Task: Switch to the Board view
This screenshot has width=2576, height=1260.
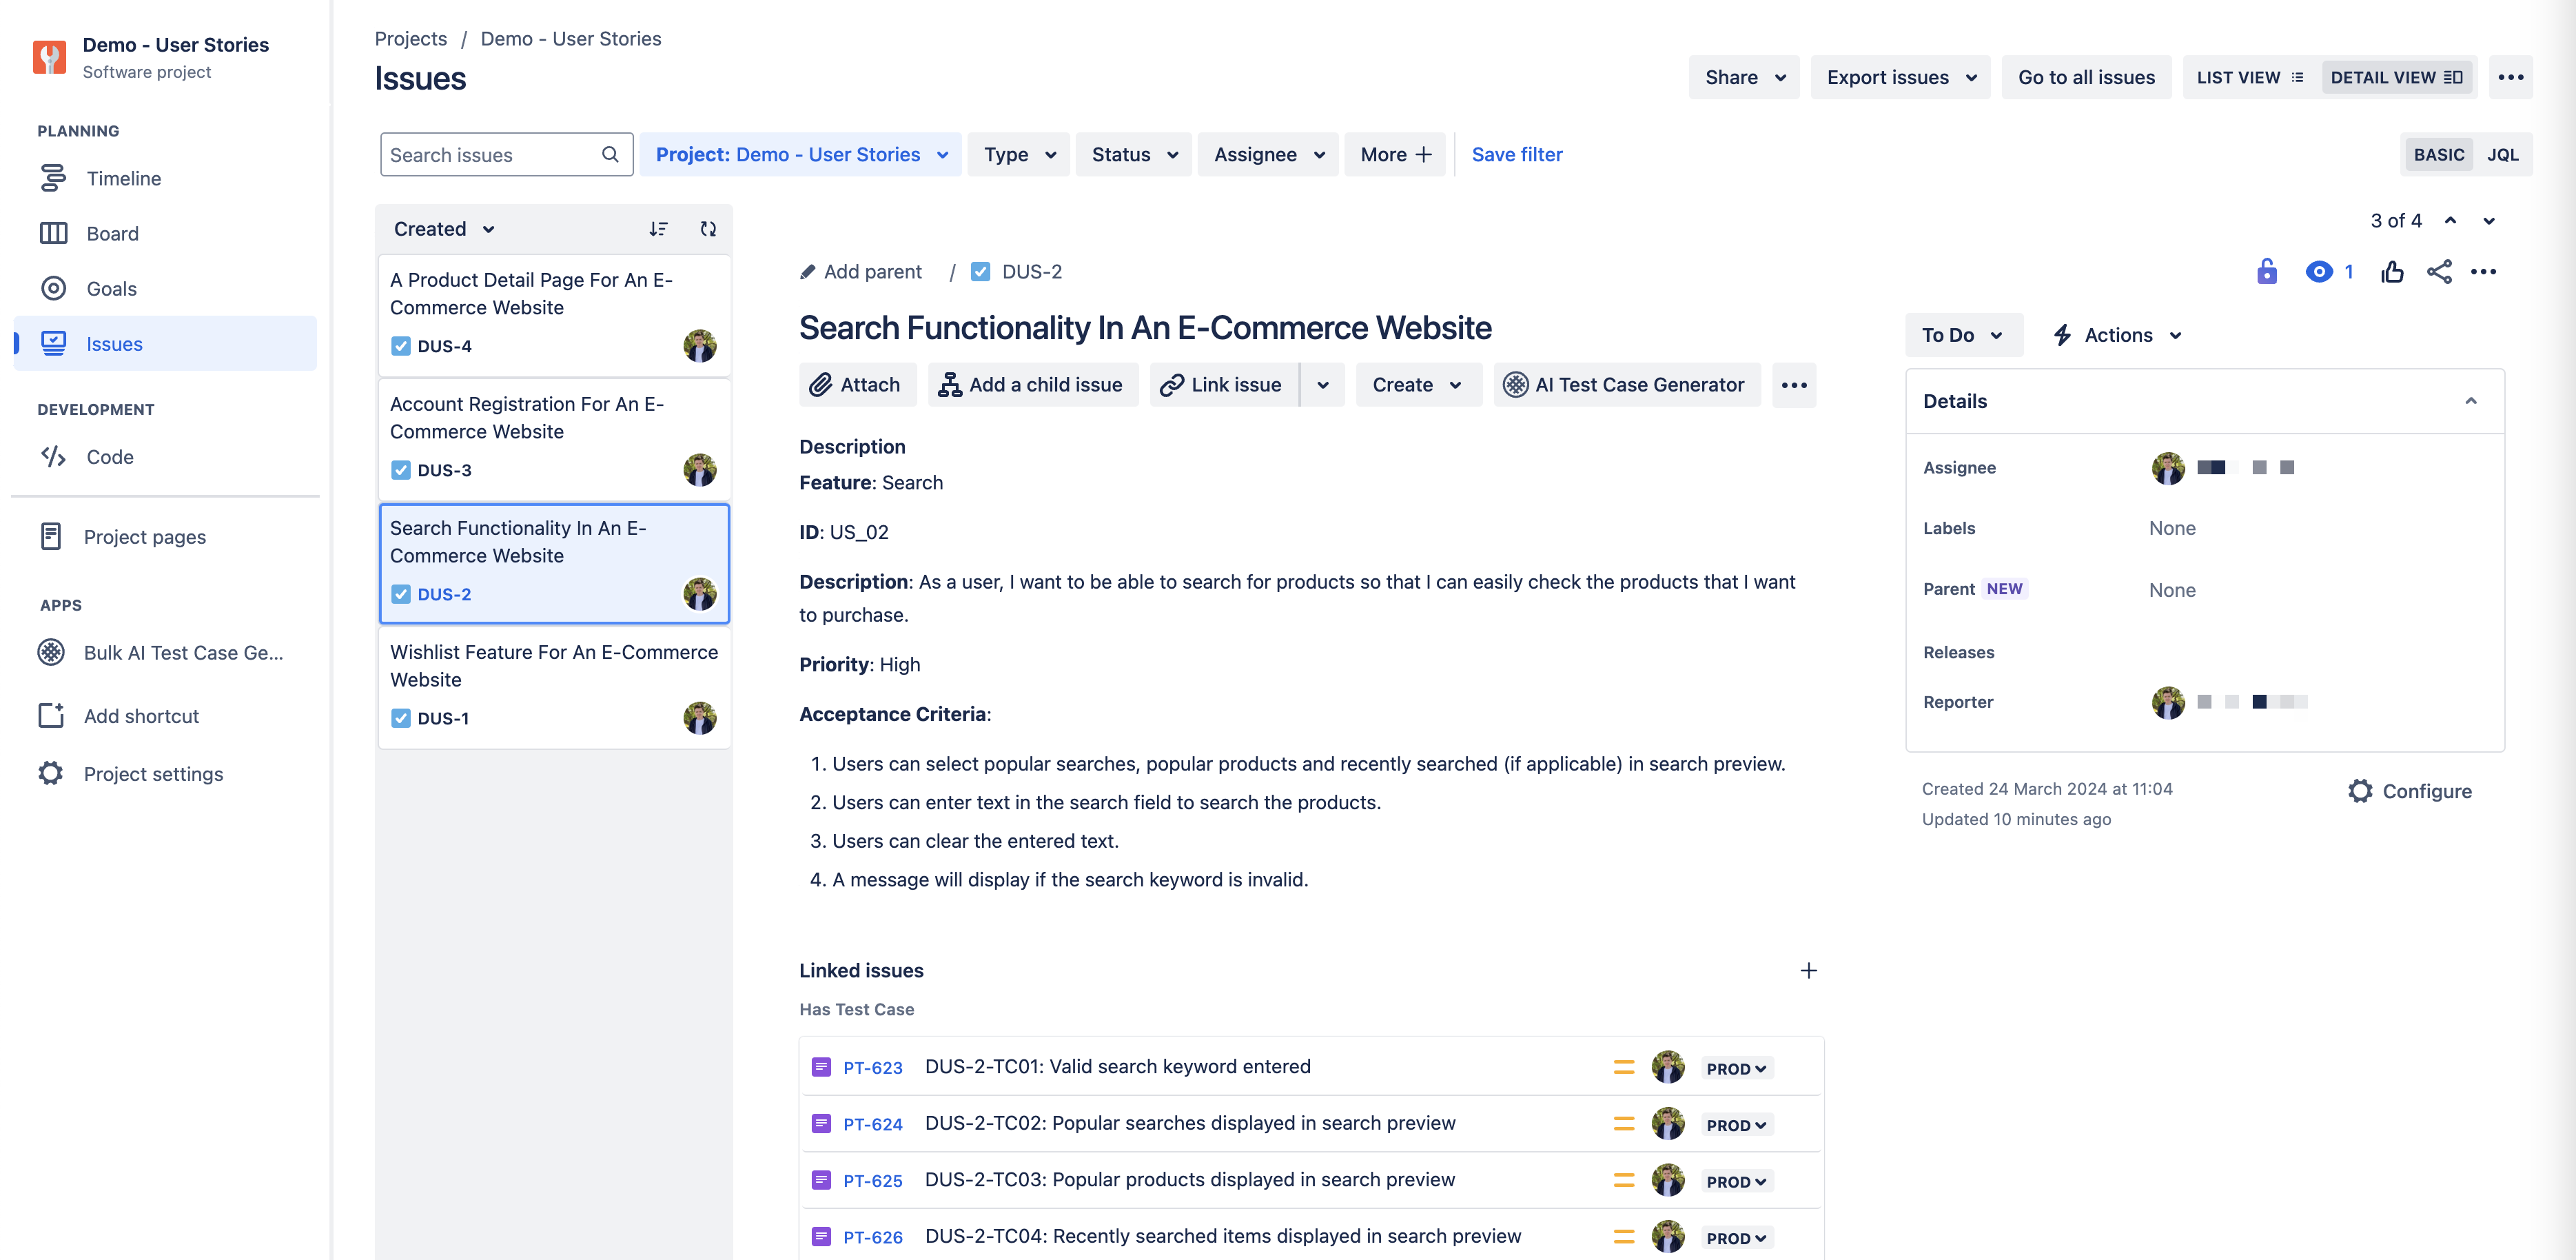Action: click(x=112, y=233)
